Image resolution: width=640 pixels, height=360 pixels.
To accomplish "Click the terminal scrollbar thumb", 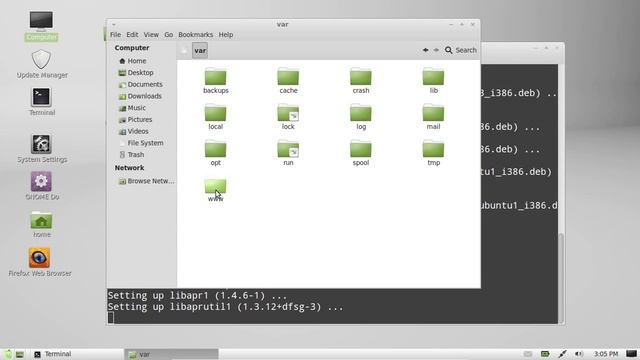I will pyautogui.click(x=561, y=278).
